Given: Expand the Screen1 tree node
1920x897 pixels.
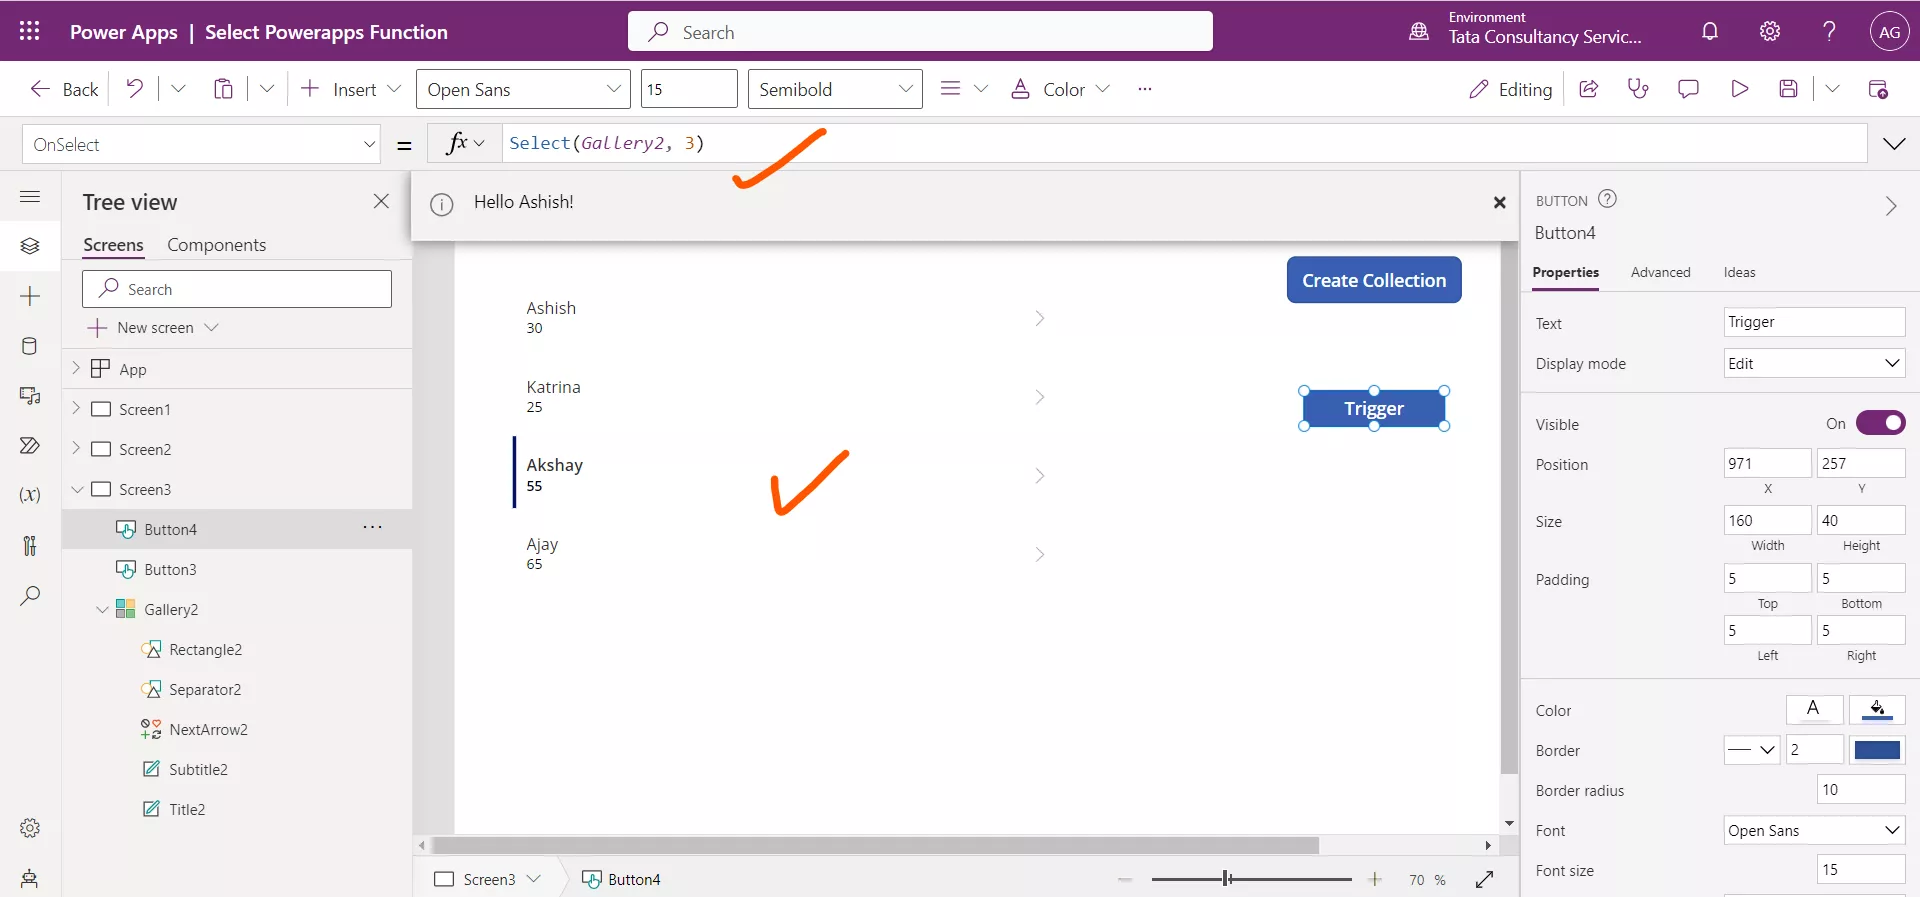Looking at the screenshot, I should (x=76, y=408).
